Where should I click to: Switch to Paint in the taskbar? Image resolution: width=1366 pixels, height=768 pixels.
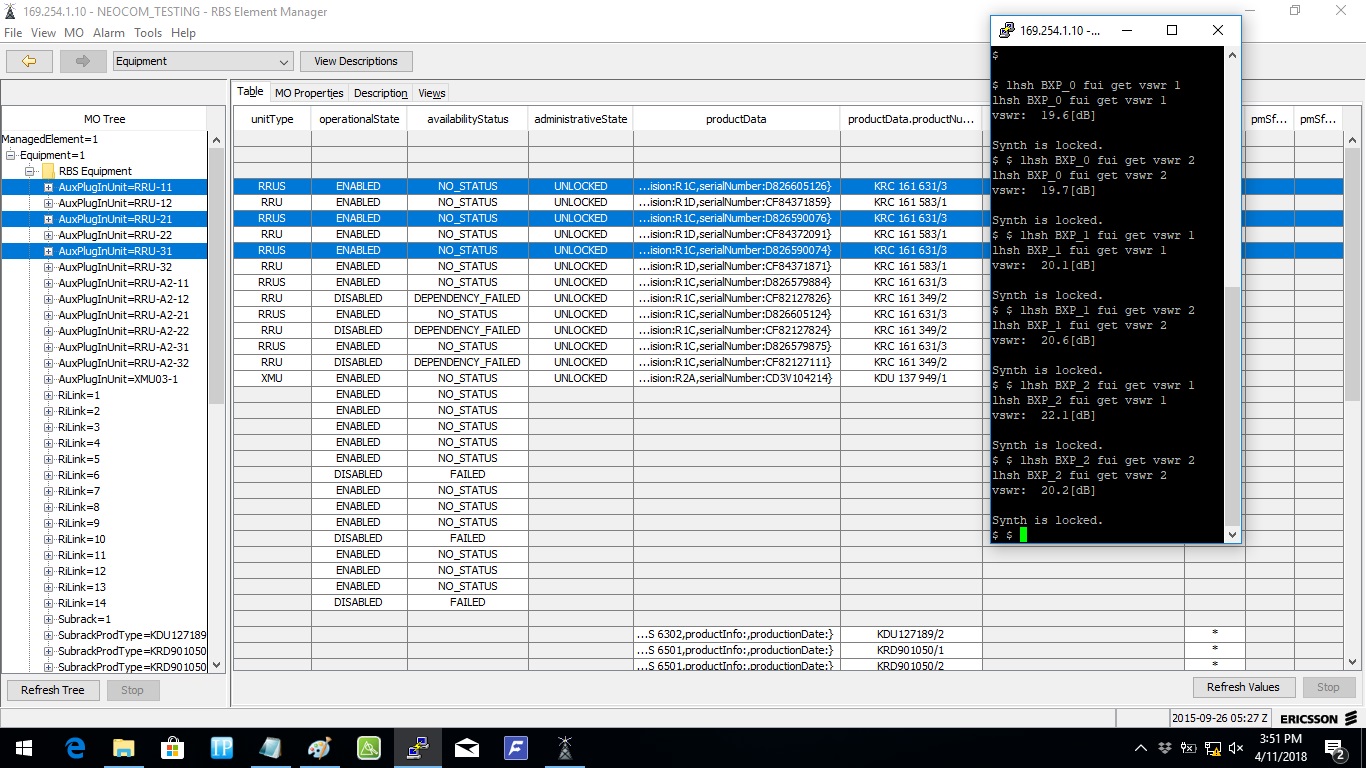319,747
